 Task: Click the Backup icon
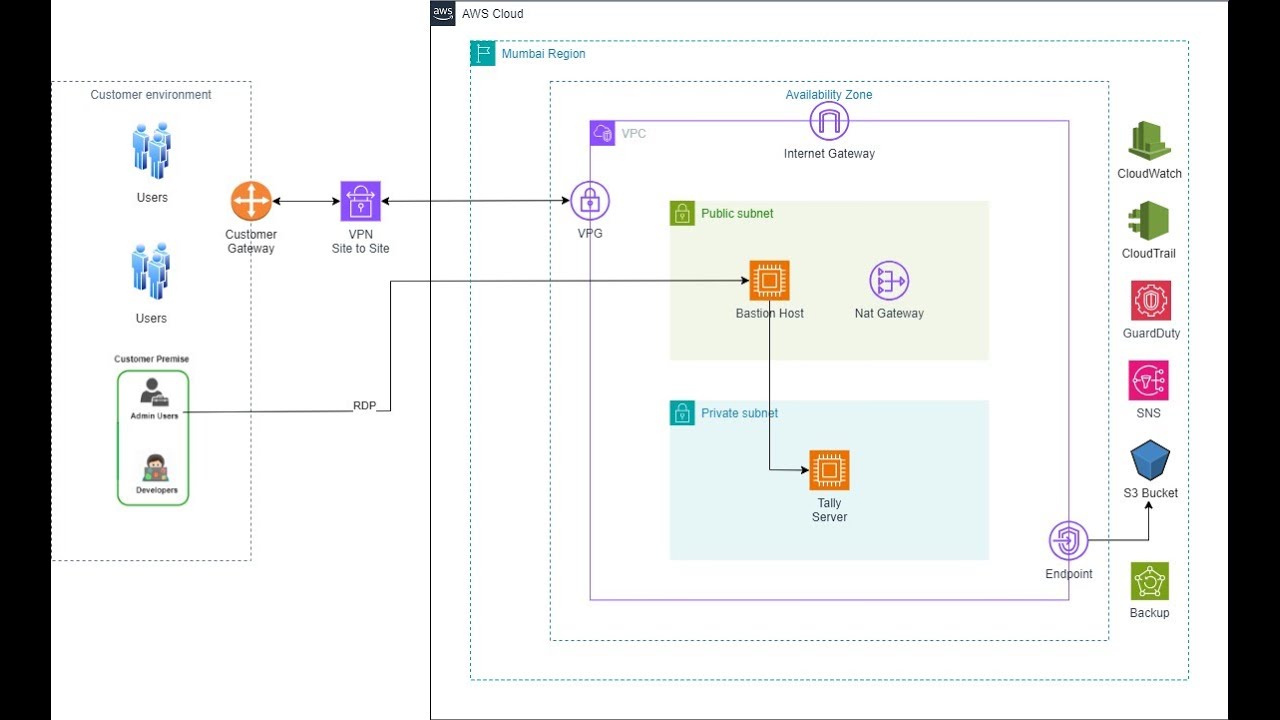(x=1150, y=581)
